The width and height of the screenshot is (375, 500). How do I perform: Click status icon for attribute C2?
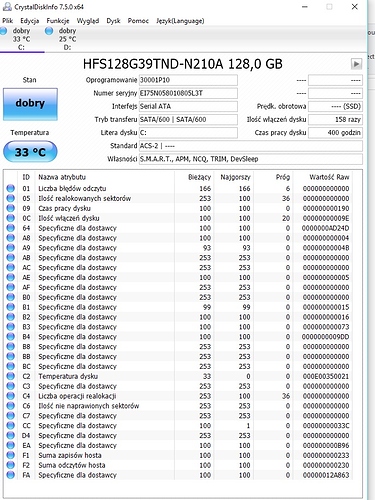(11, 376)
